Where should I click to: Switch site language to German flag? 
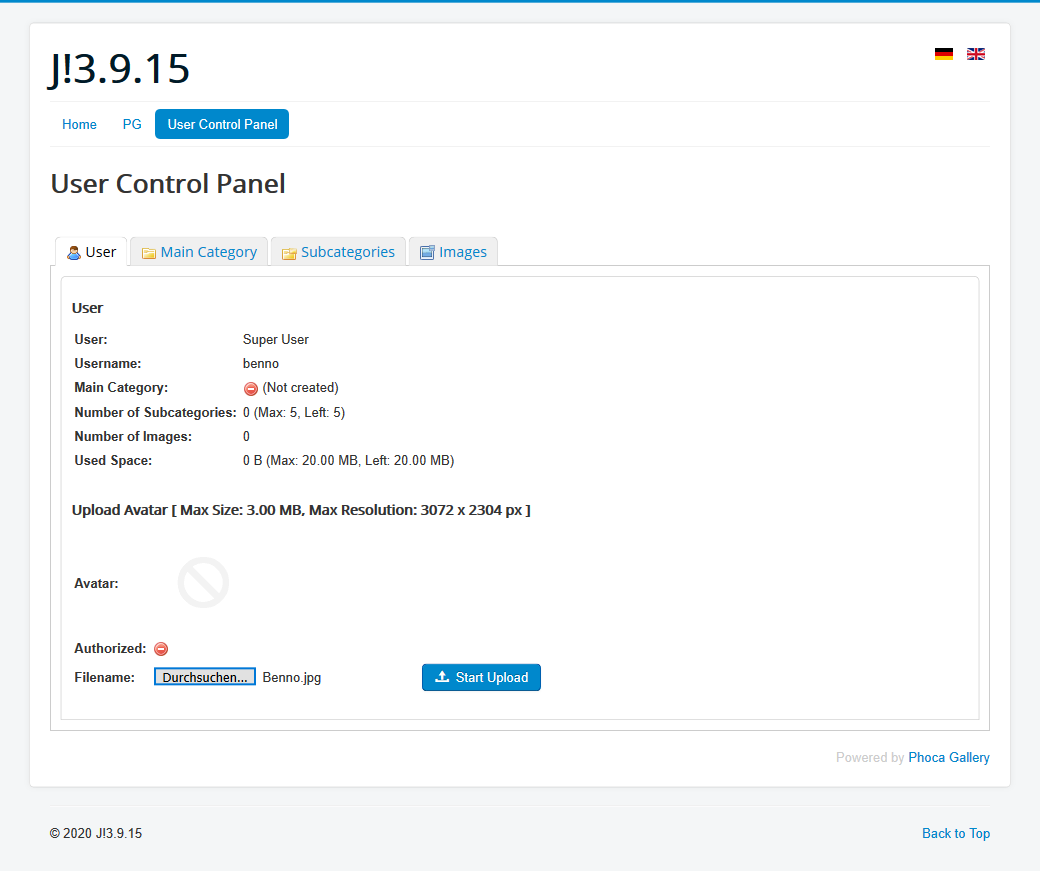tap(943, 54)
